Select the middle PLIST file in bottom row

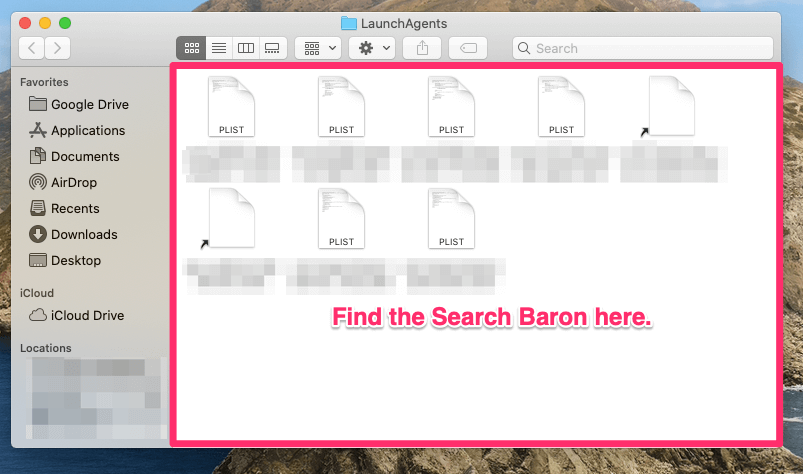pos(341,219)
